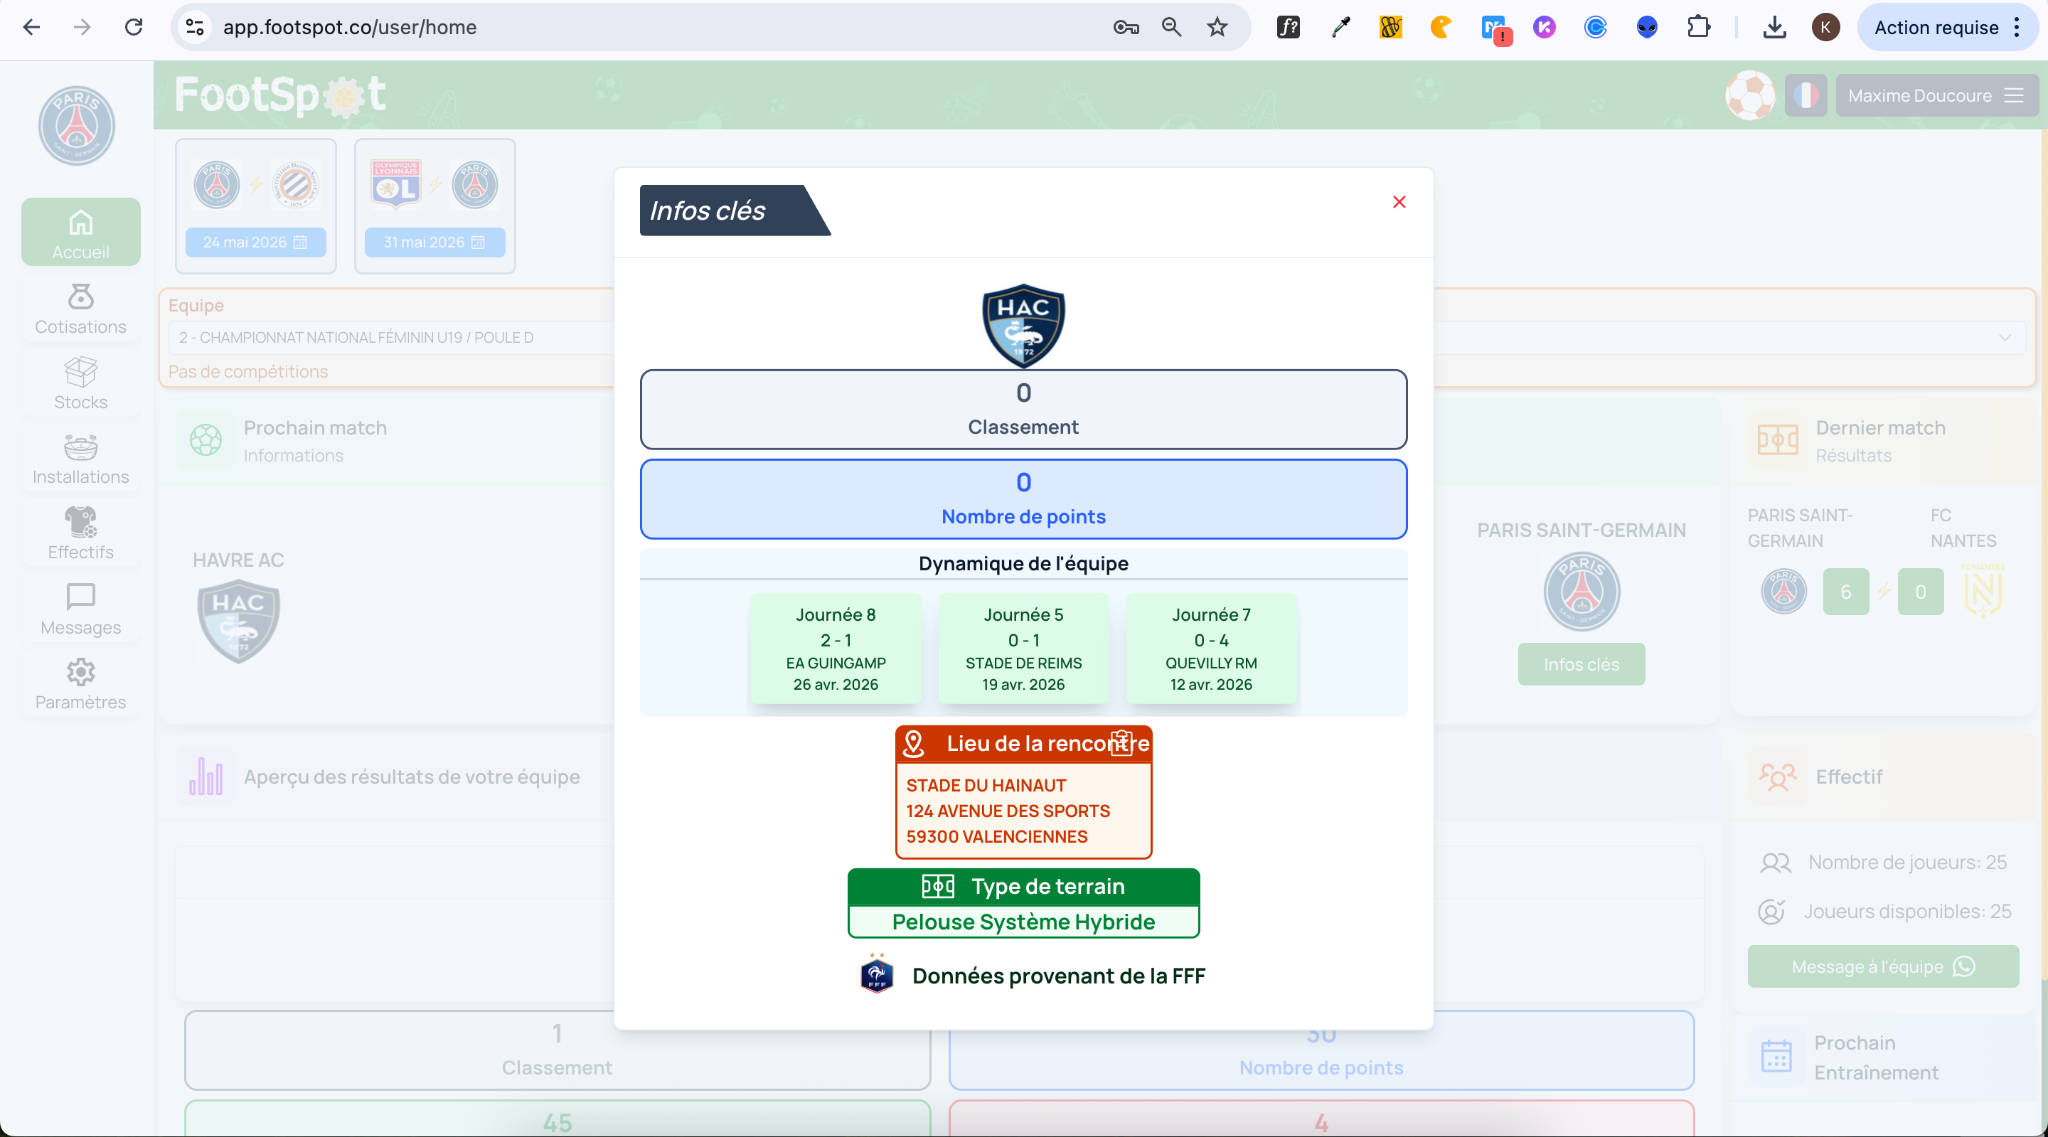Click the FFF logo in the popup

tap(877, 974)
